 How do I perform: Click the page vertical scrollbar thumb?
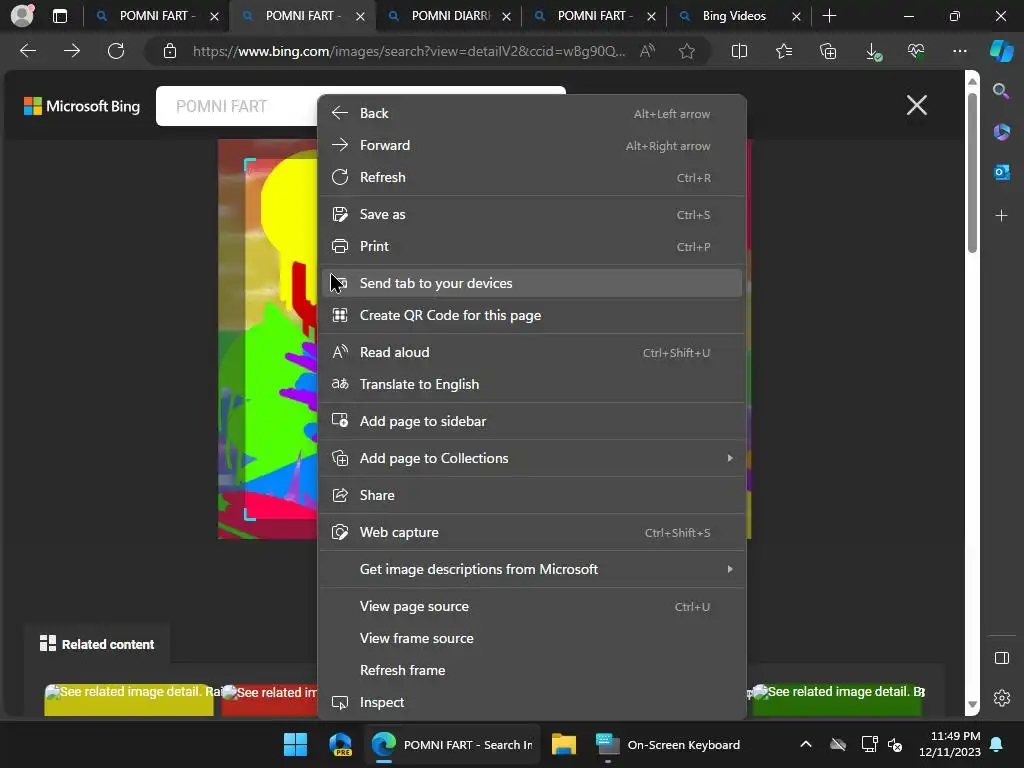pos(972,172)
